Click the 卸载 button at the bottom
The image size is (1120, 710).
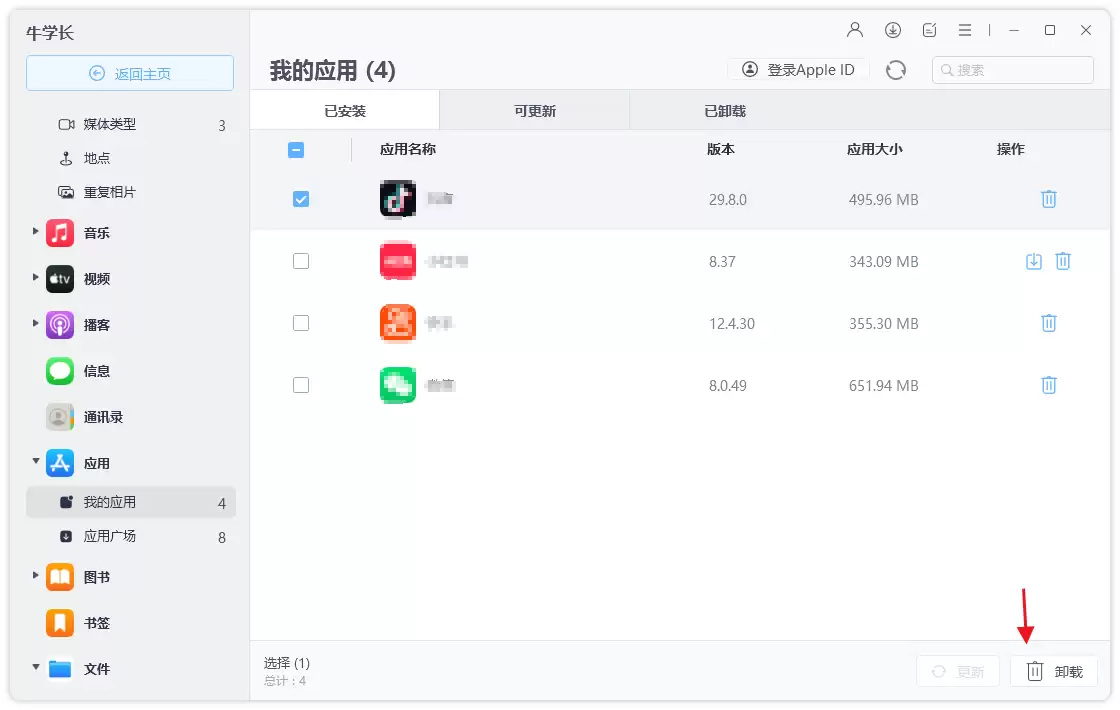1054,671
